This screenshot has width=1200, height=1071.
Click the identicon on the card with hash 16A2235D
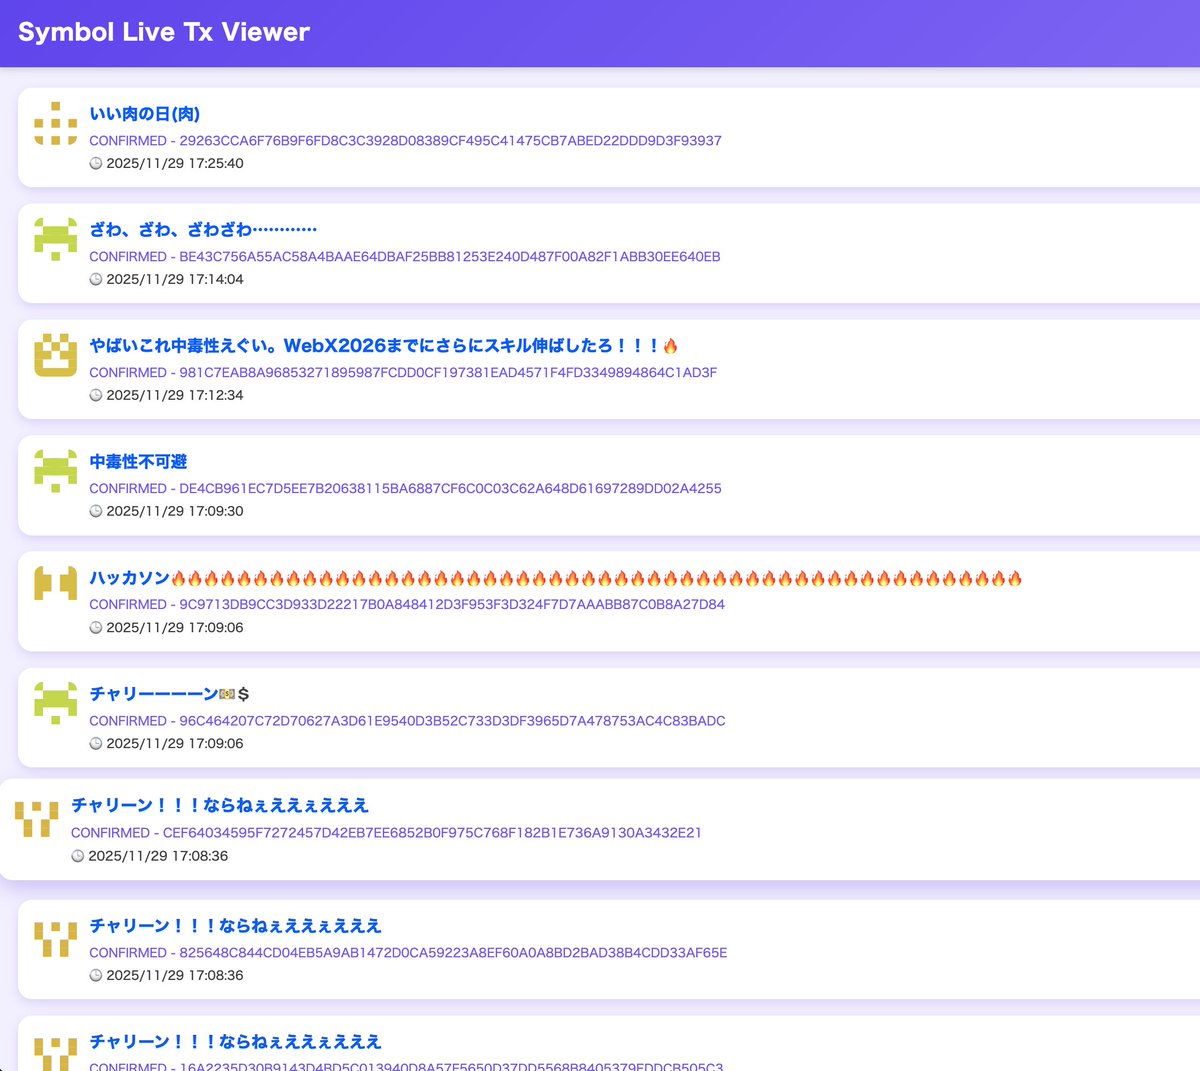coord(56,1054)
